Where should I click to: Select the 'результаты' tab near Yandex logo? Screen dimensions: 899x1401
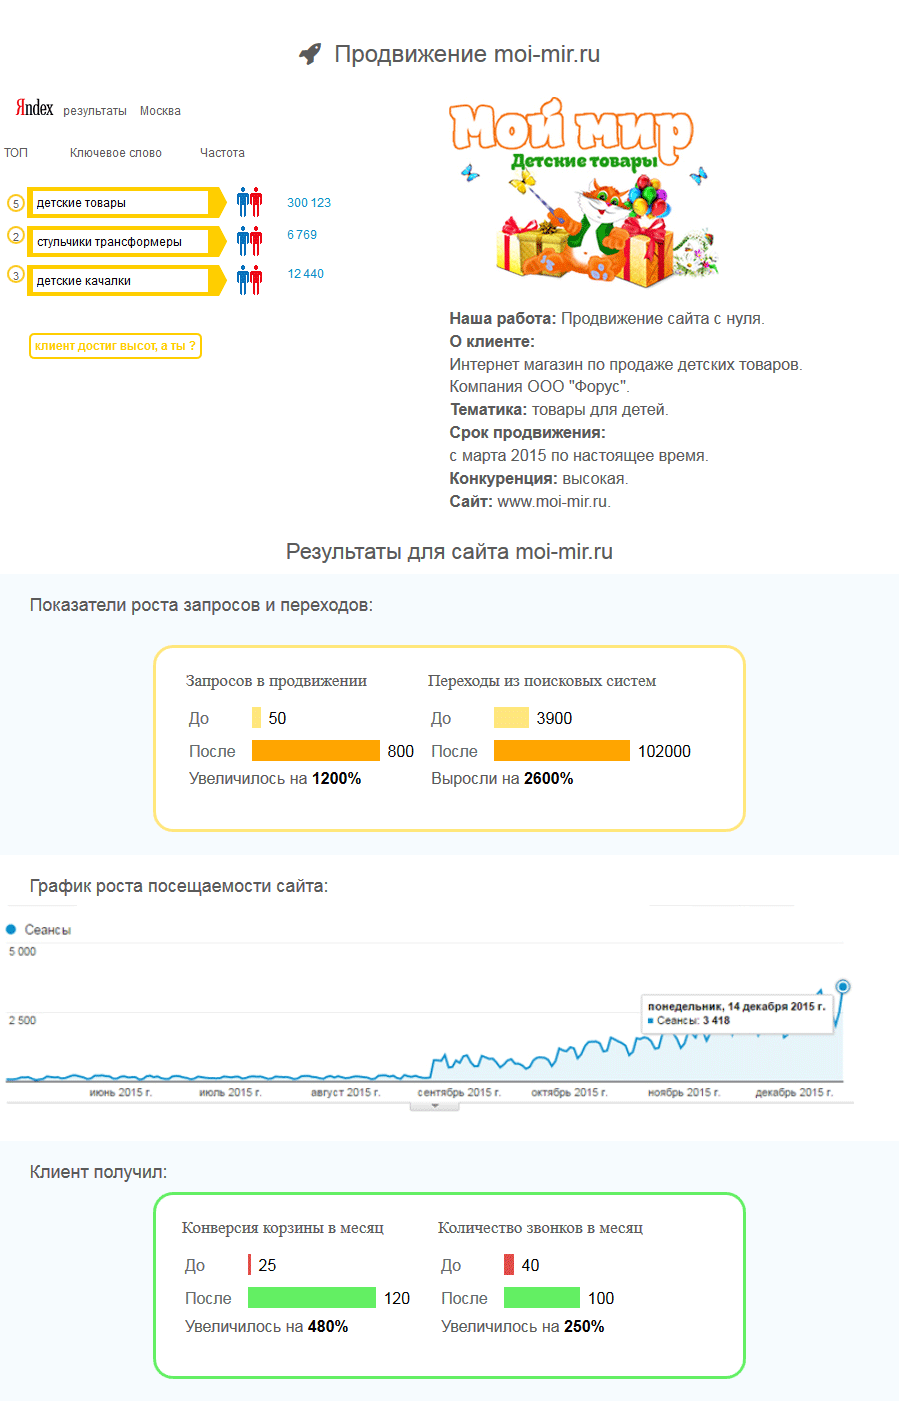point(95,111)
